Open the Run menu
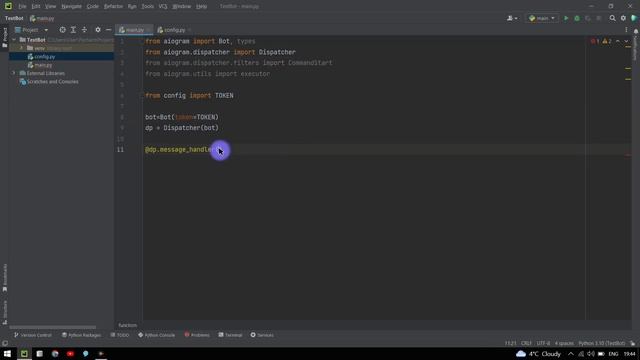This screenshot has width=640, height=360. coord(132,7)
